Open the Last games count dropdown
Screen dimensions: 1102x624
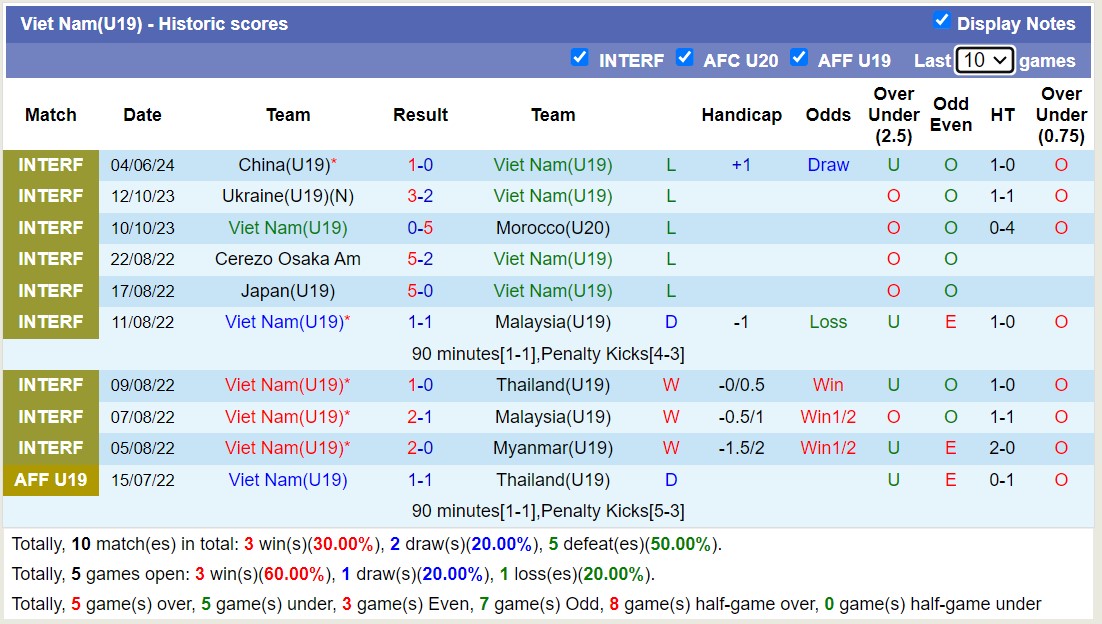(984, 60)
